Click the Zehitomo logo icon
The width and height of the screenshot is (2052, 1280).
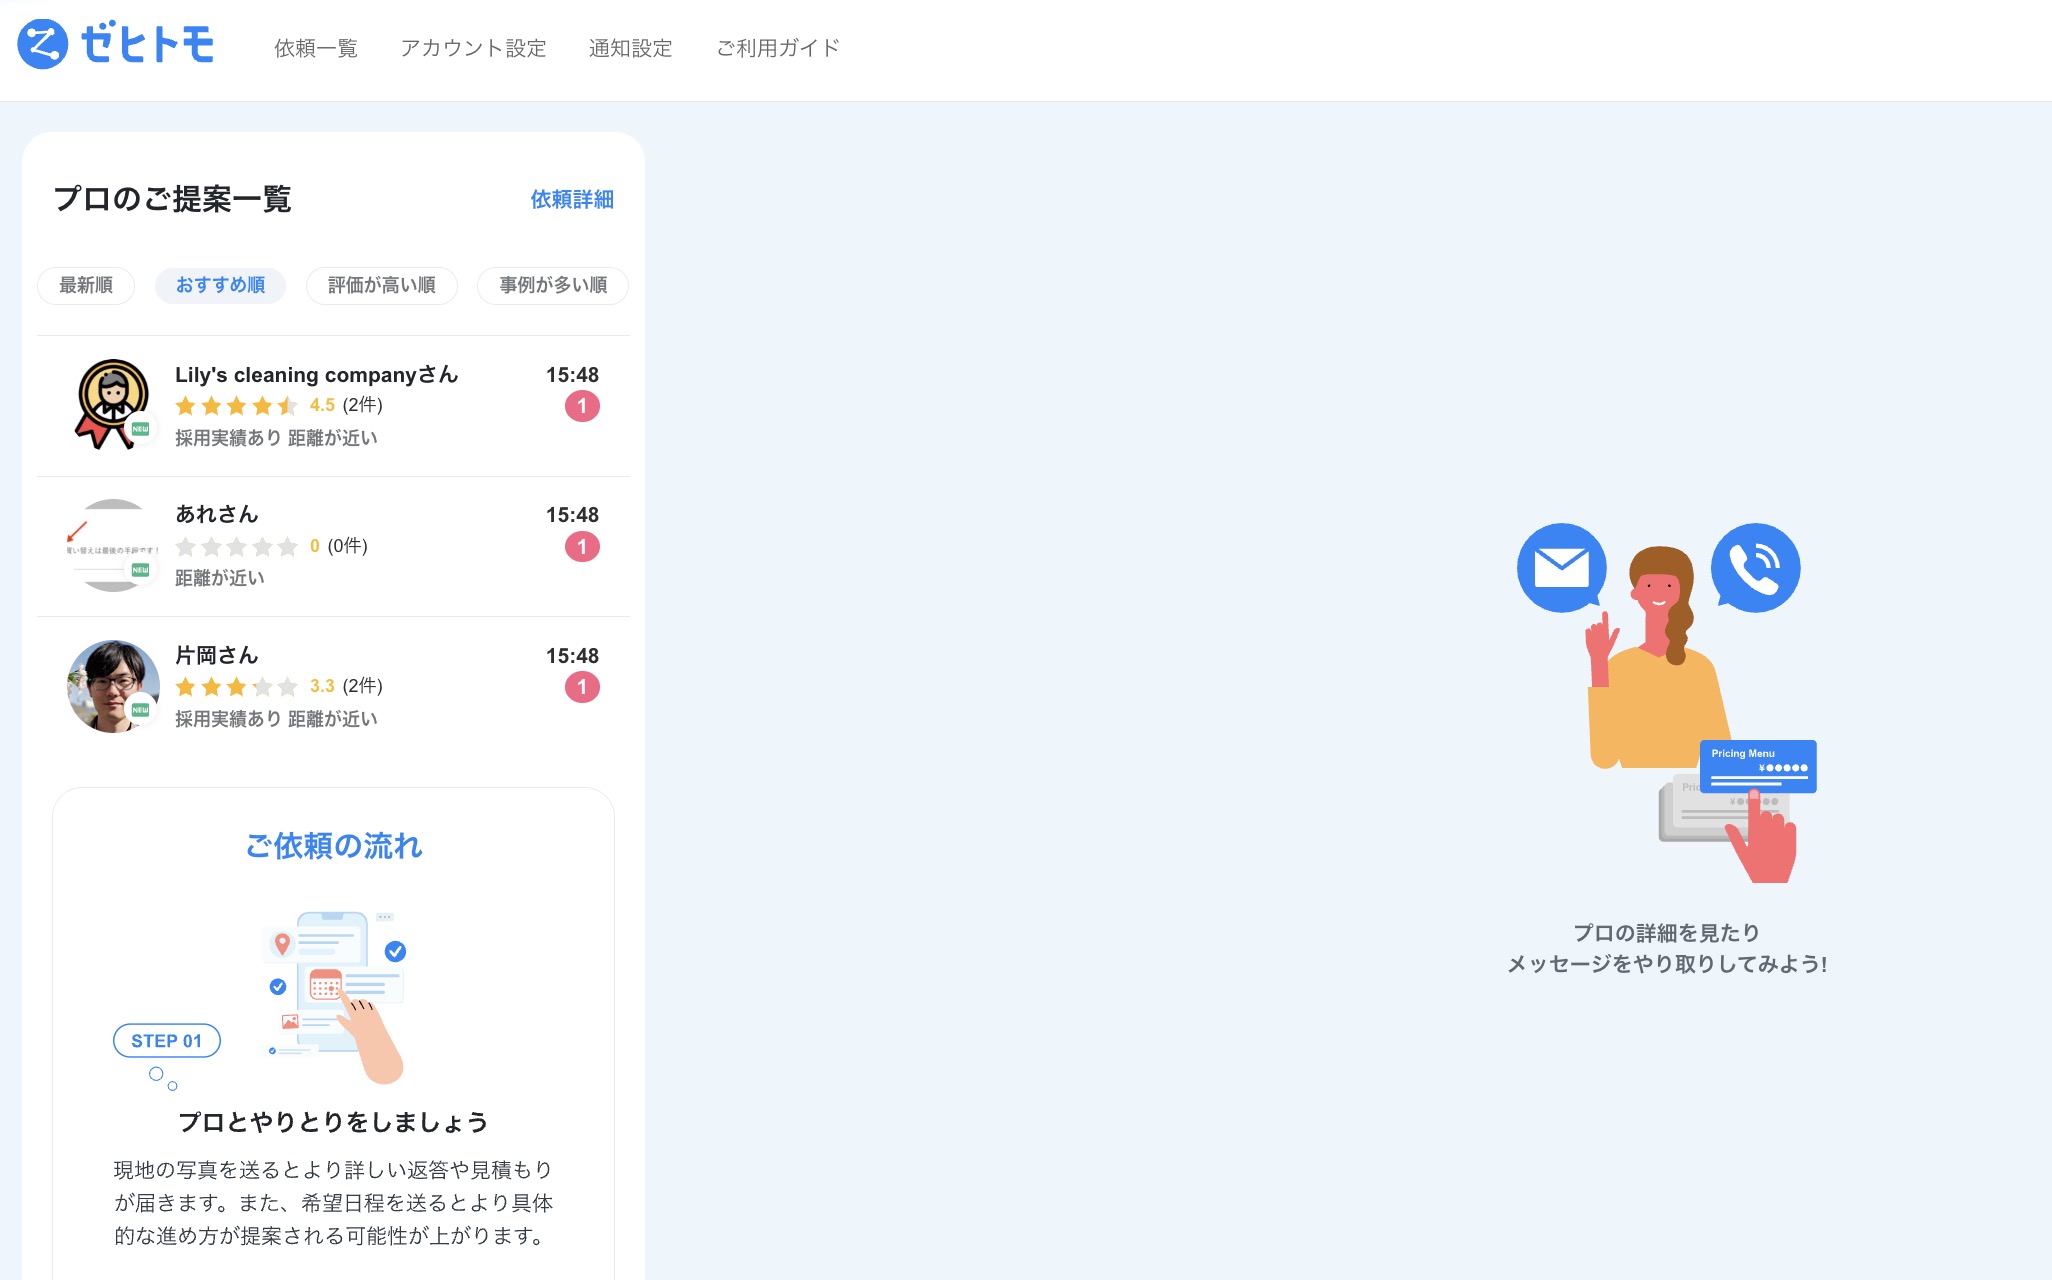pyautogui.click(x=43, y=44)
